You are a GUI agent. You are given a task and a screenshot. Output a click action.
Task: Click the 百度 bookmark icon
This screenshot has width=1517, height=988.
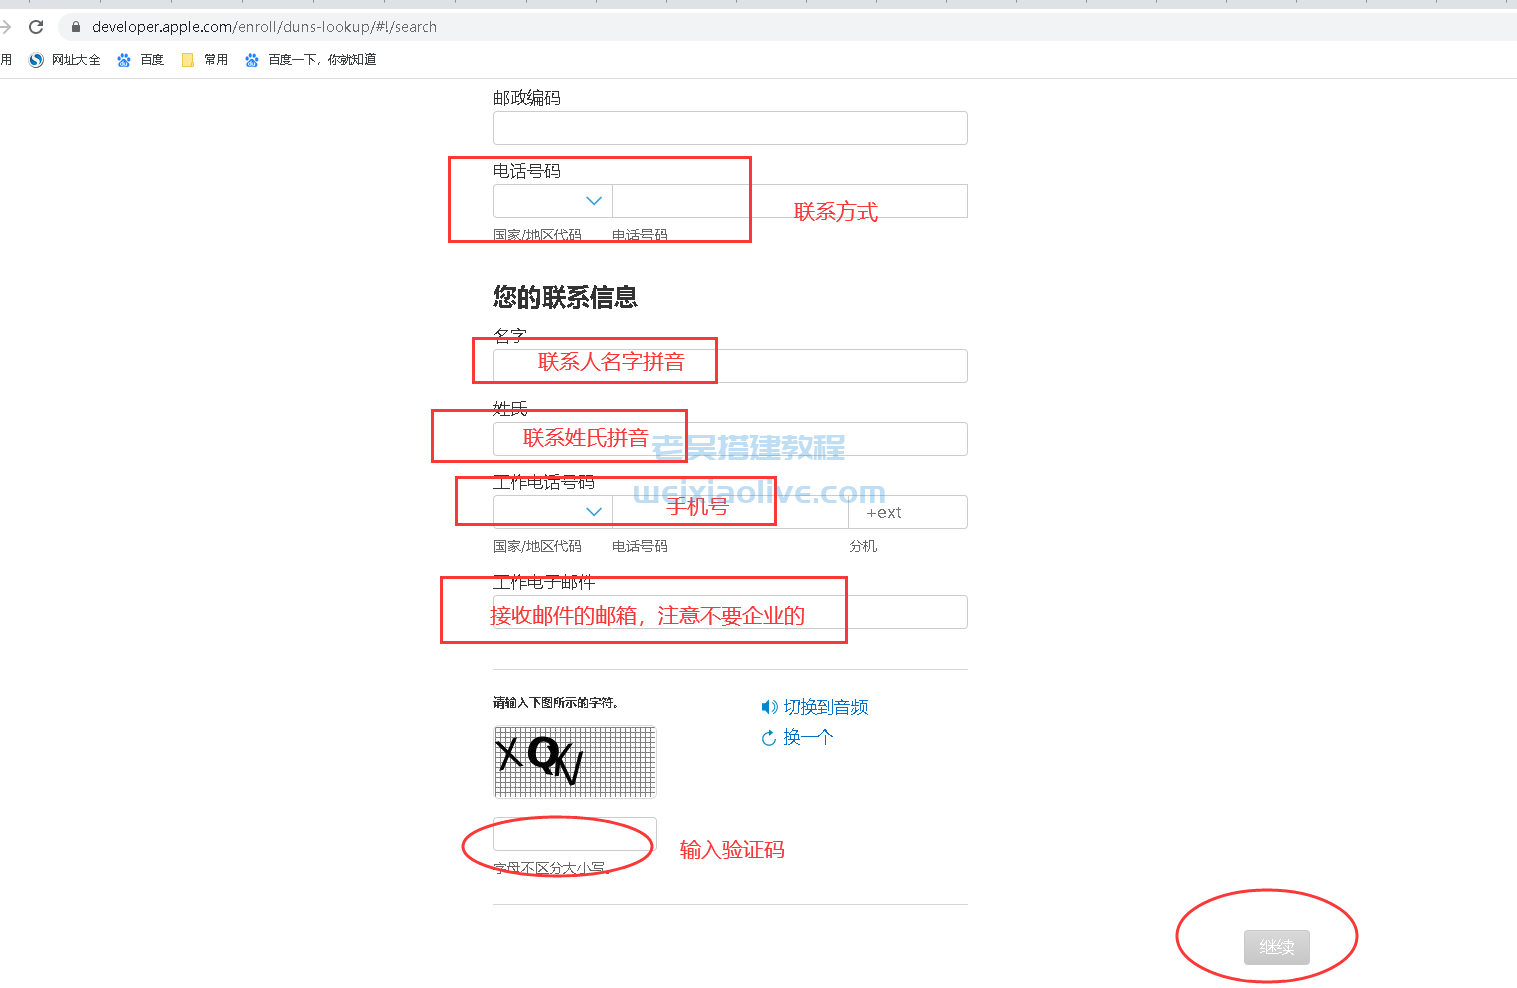coord(123,59)
